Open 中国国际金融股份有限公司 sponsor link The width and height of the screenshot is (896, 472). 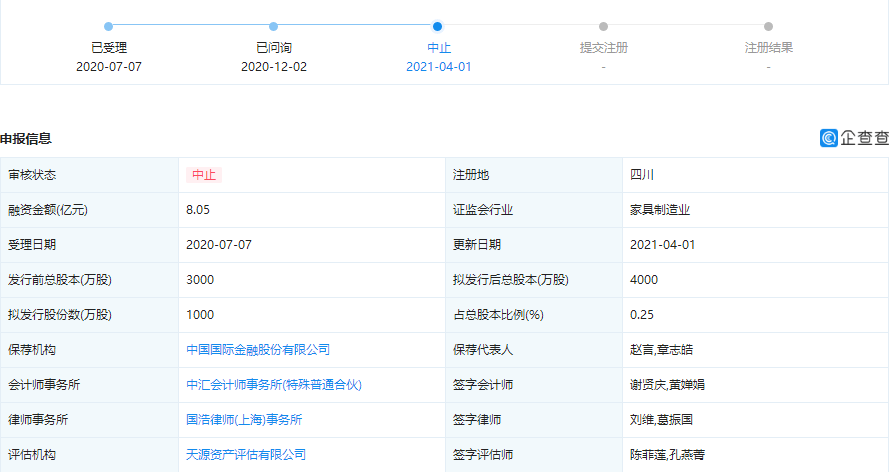point(258,350)
